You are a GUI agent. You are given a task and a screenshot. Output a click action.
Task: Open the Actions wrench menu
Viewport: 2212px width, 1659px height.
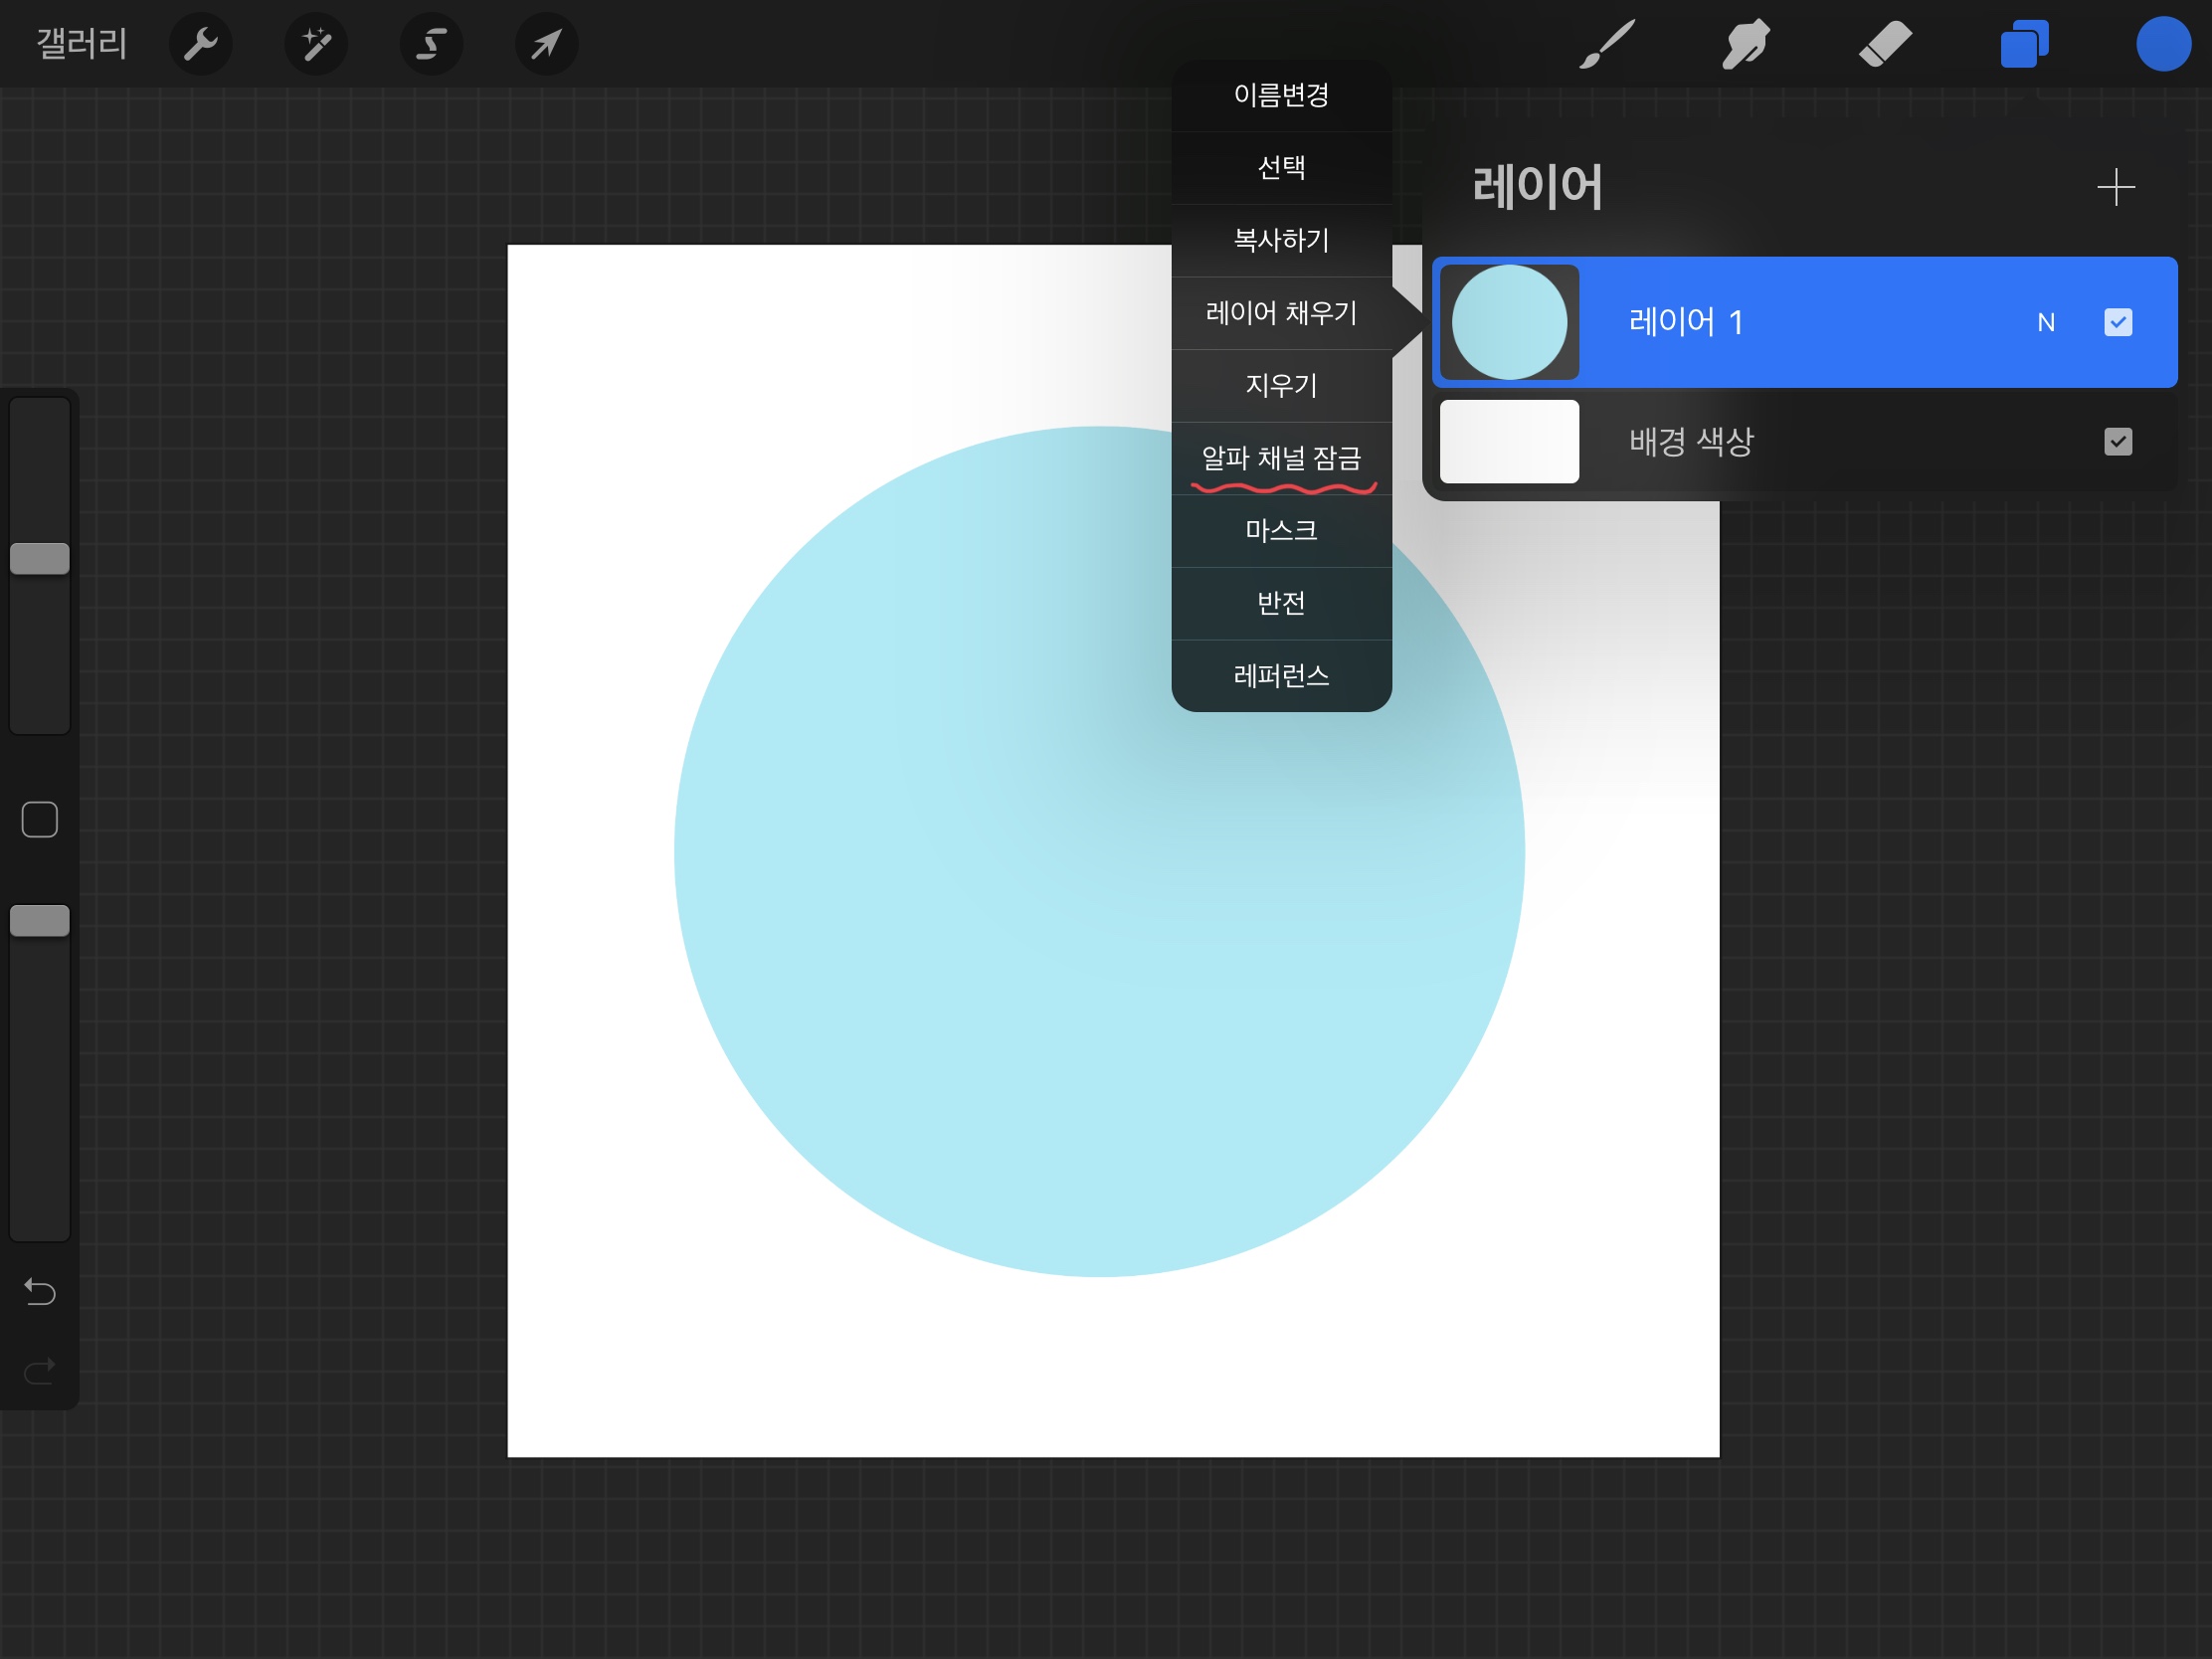click(x=200, y=44)
